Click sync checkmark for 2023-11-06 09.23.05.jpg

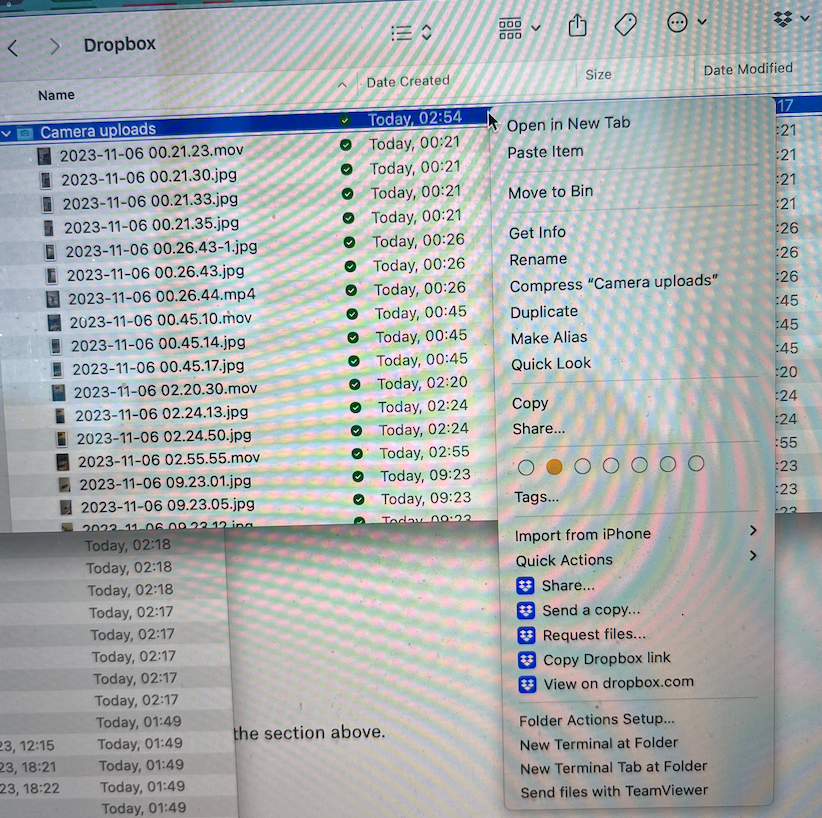click(359, 499)
